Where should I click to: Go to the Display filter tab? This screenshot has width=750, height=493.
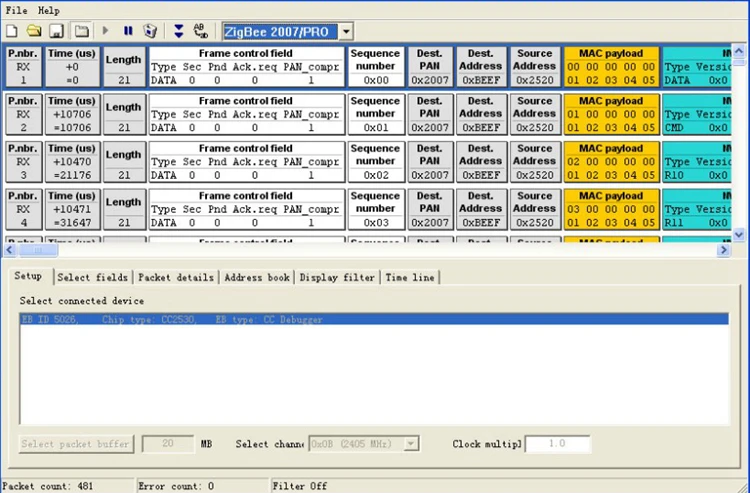coord(337,277)
